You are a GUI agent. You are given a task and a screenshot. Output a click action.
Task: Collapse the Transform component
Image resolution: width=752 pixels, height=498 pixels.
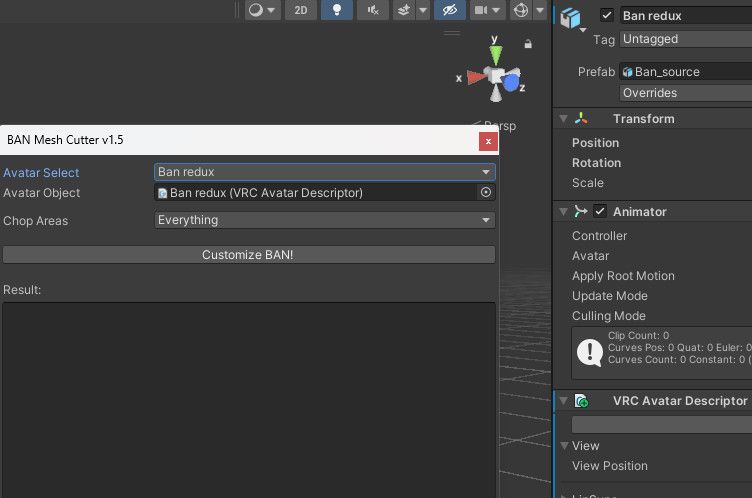564,119
